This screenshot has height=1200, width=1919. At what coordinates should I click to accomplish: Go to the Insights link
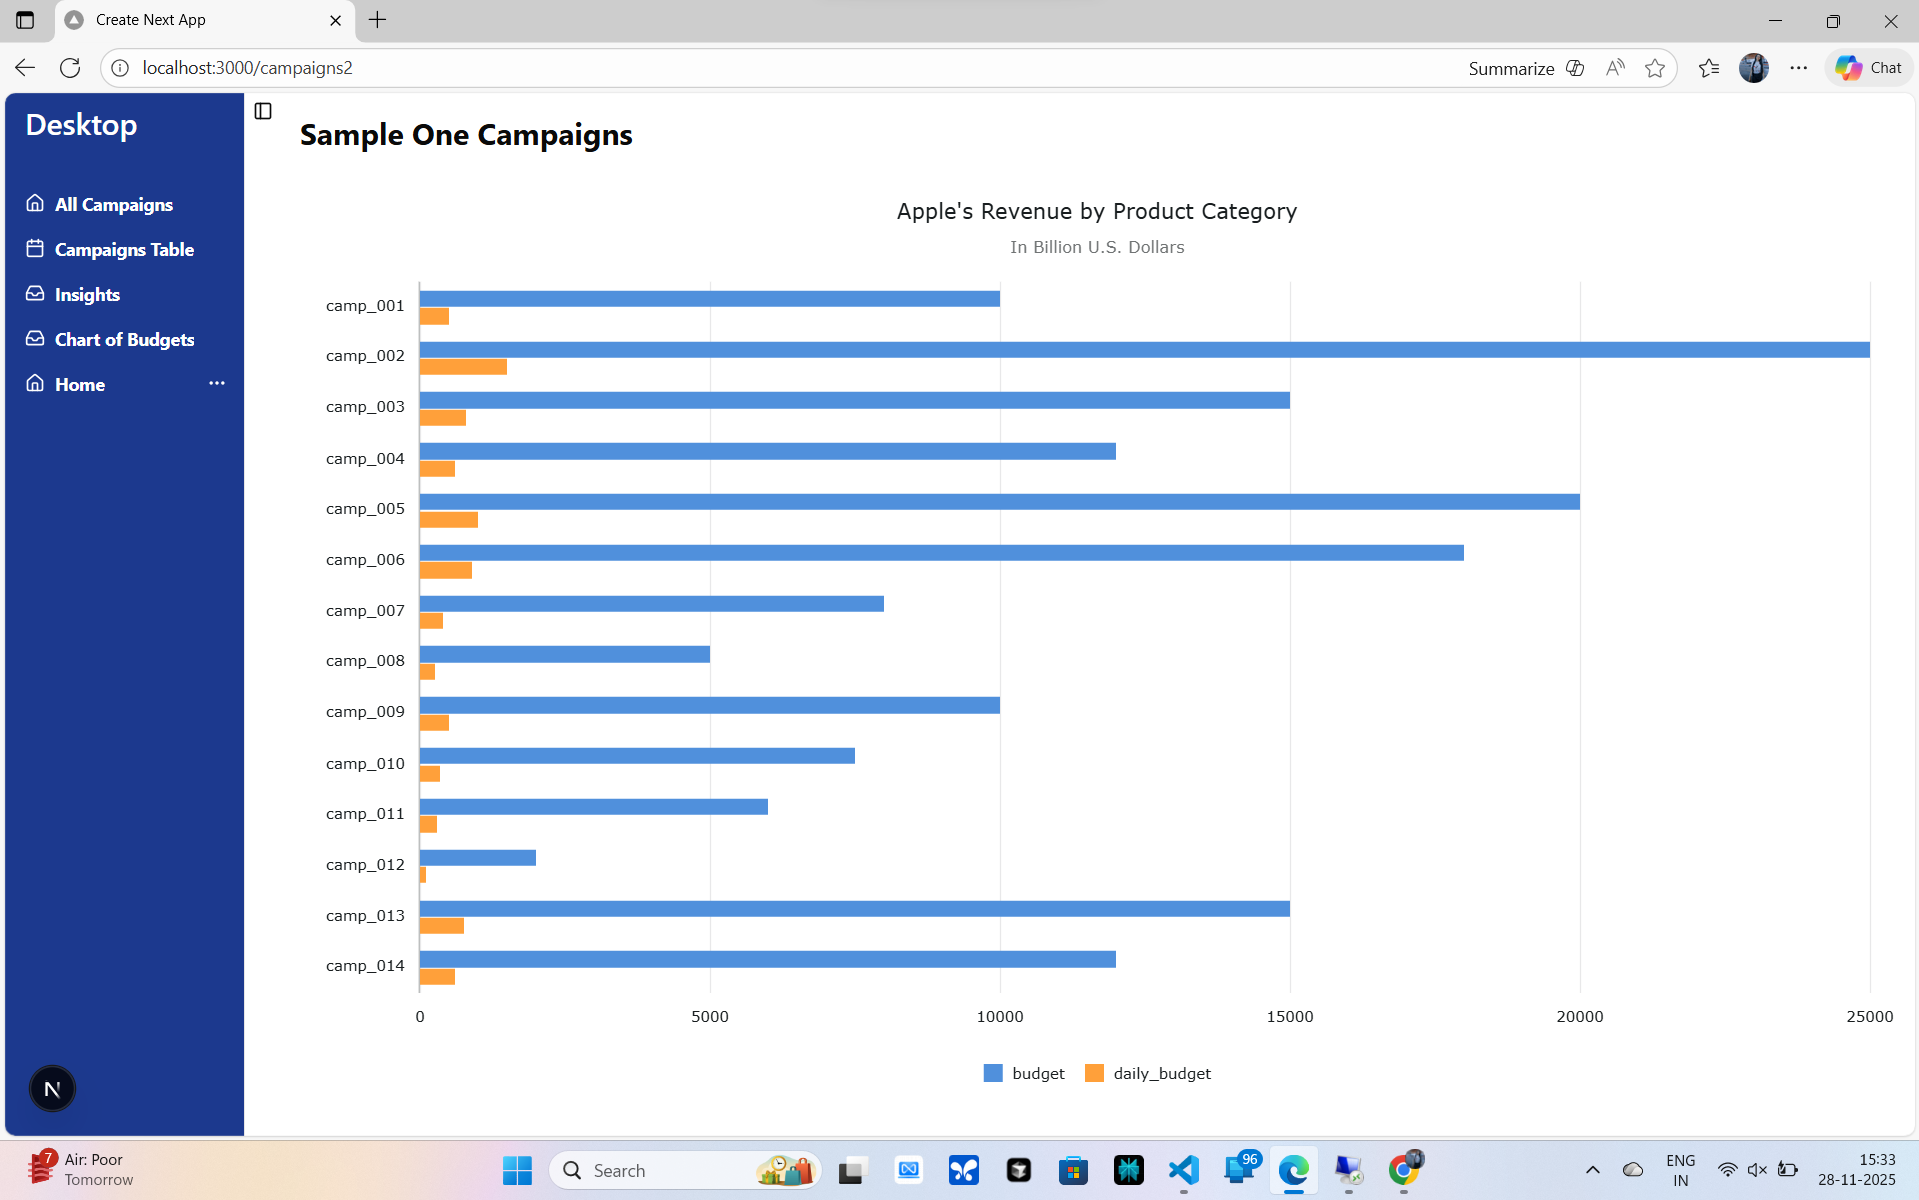[87, 294]
